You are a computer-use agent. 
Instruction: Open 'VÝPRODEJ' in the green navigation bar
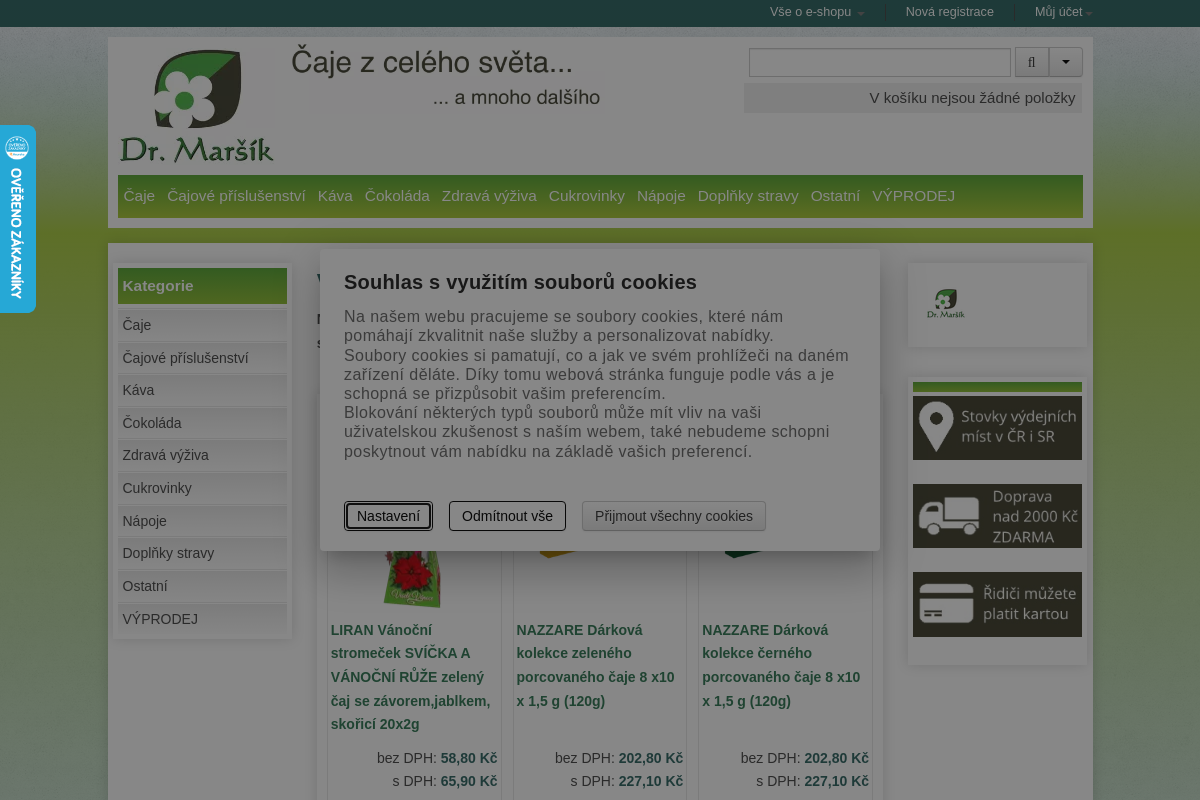click(914, 196)
